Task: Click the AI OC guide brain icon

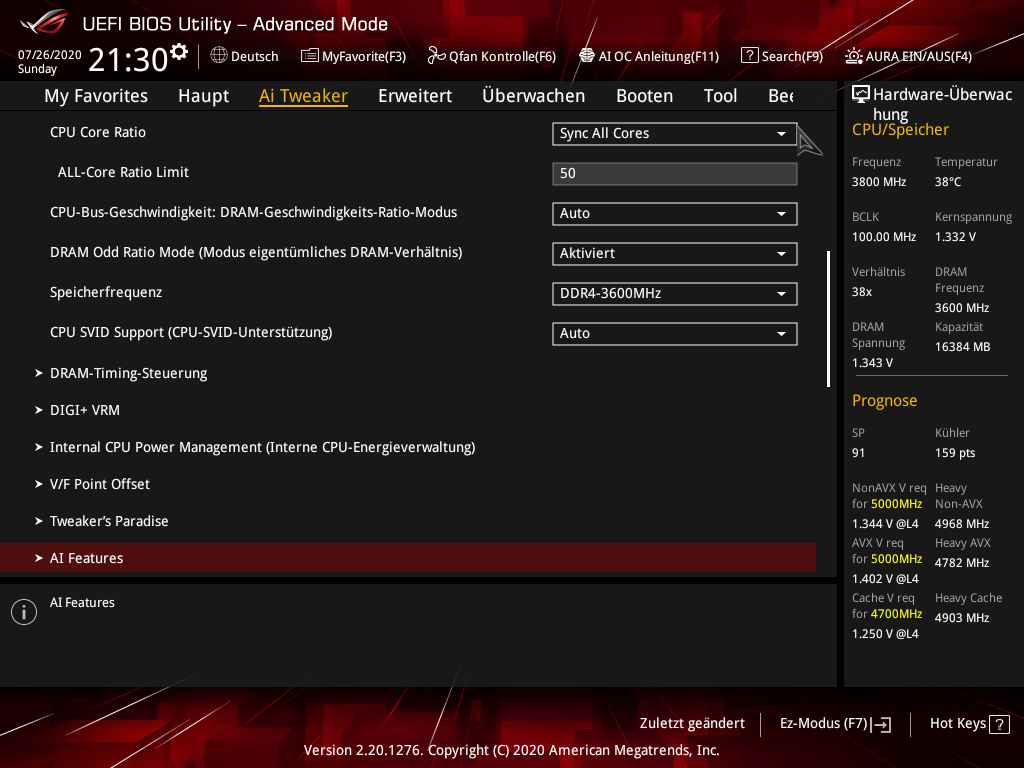Action: 586,56
